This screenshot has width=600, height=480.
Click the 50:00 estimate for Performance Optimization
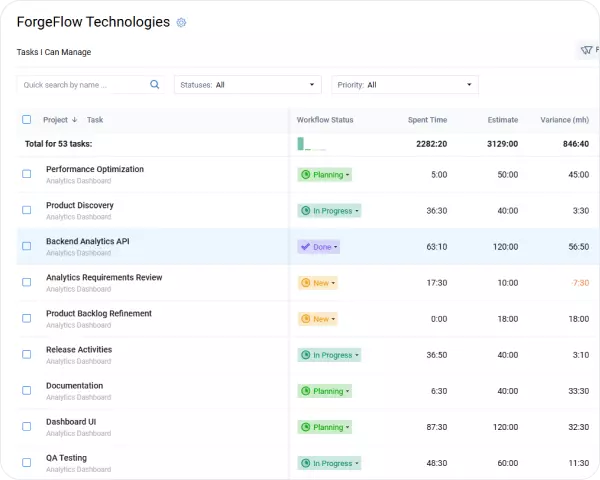point(508,175)
